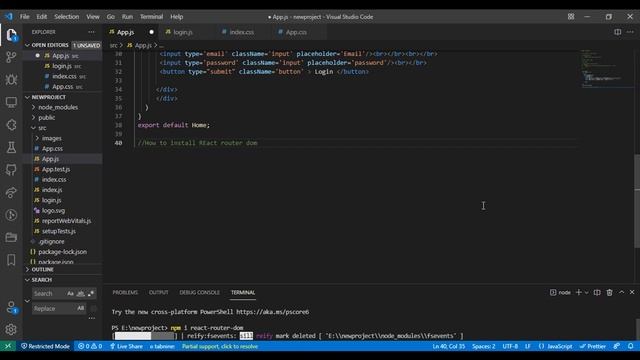Image resolution: width=640 pixels, height=360 pixels.
Task: Open the Bookmarks activity bar icon
Action: 11,260
